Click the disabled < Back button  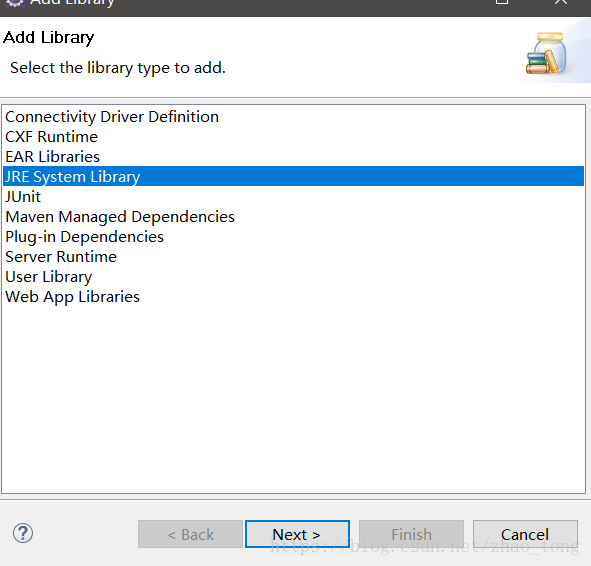point(190,534)
